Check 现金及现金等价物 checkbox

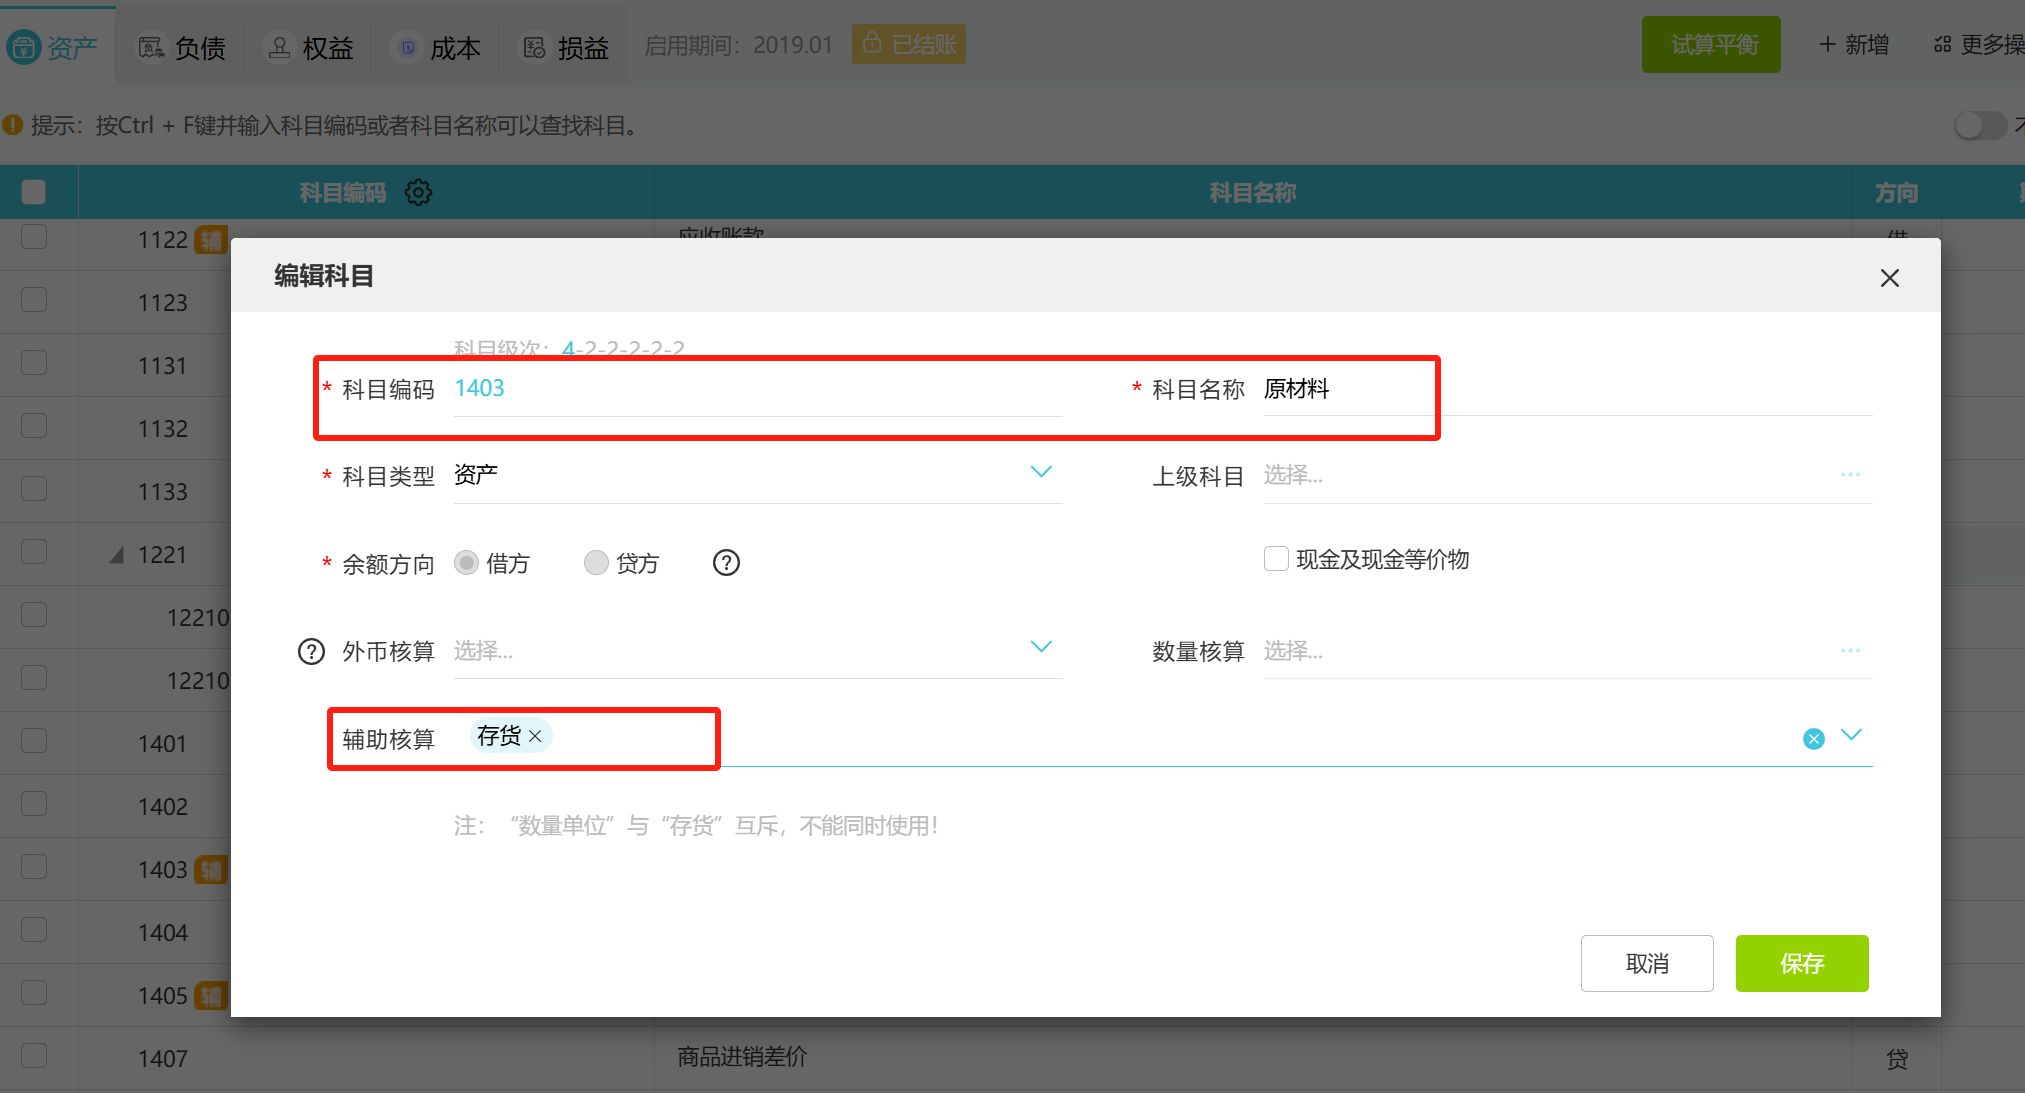point(1276,559)
